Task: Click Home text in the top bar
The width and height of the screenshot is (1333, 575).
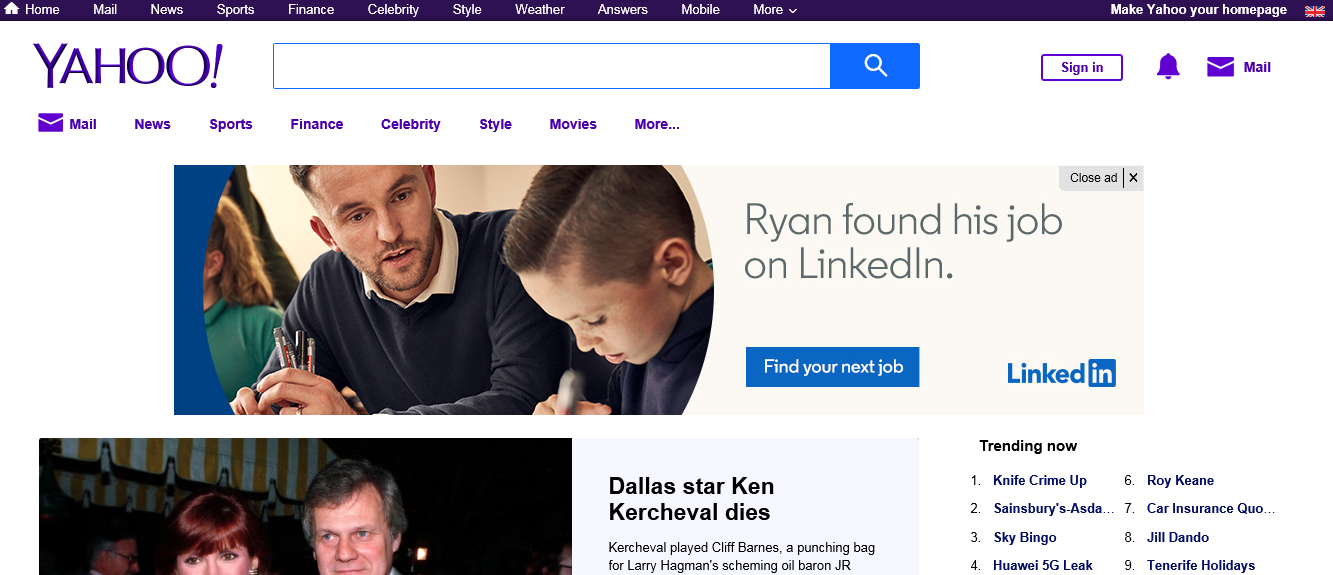Action: (x=42, y=9)
